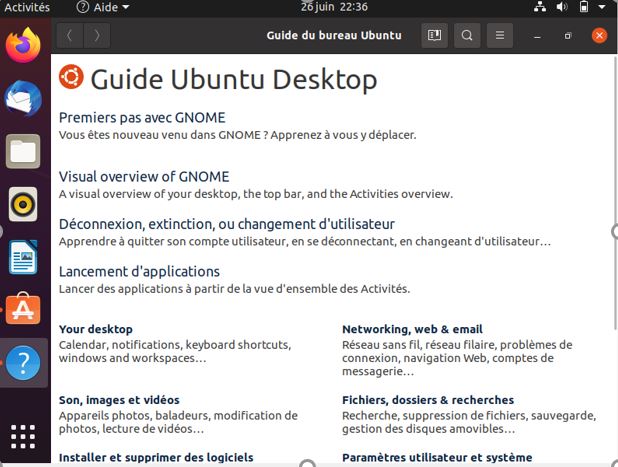Open the Files manager in dock
This screenshot has width=618, height=467.
tap(23, 152)
